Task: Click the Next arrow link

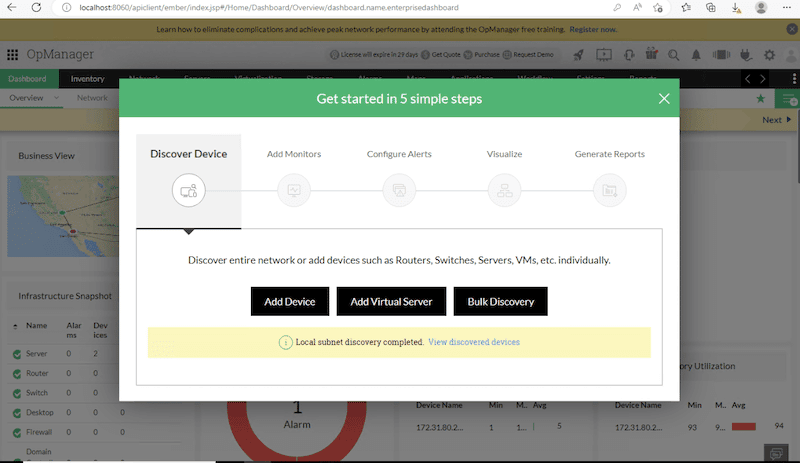Action: click(777, 119)
